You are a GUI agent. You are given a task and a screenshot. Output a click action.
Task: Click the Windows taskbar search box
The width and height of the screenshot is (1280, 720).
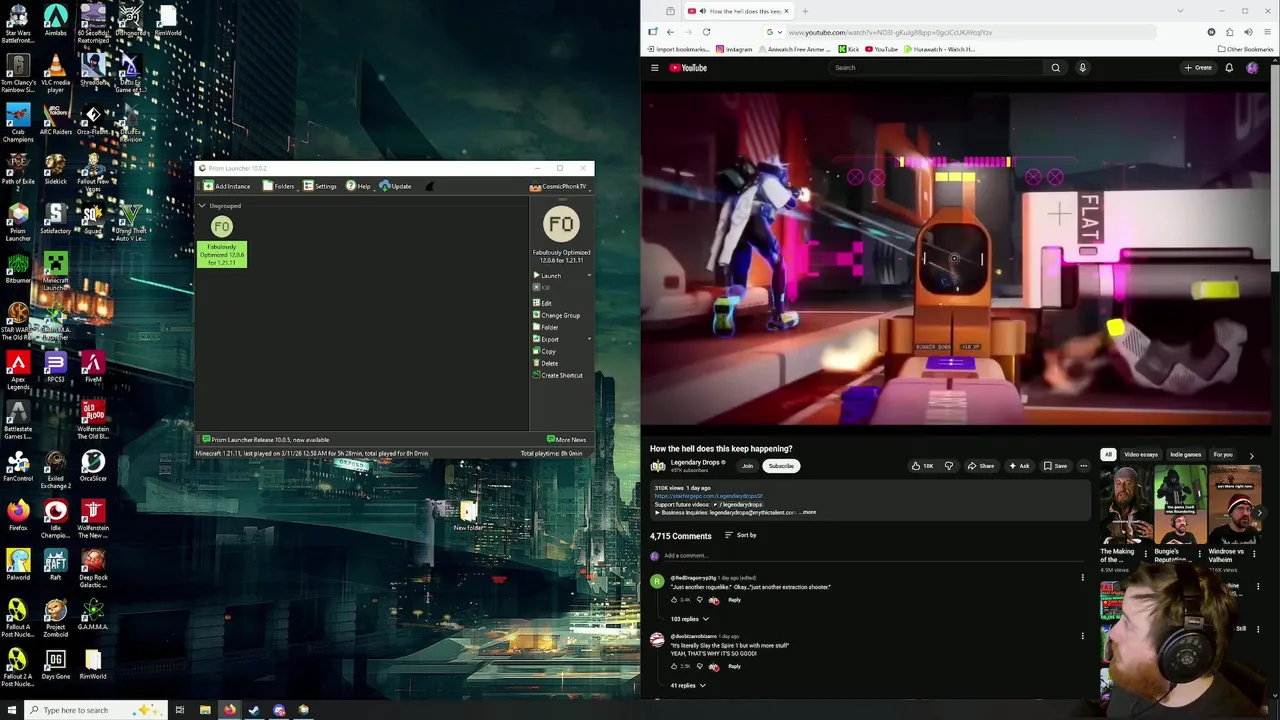[95, 710]
